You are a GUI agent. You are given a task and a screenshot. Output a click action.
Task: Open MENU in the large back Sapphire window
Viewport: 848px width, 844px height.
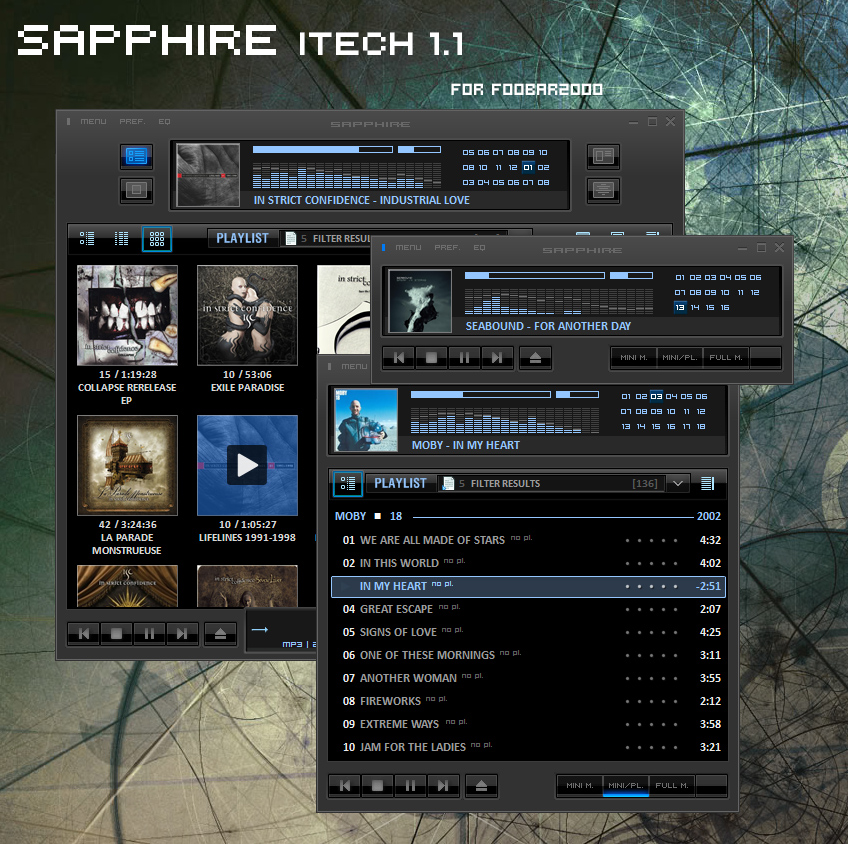pyautogui.click(x=93, y=121)
